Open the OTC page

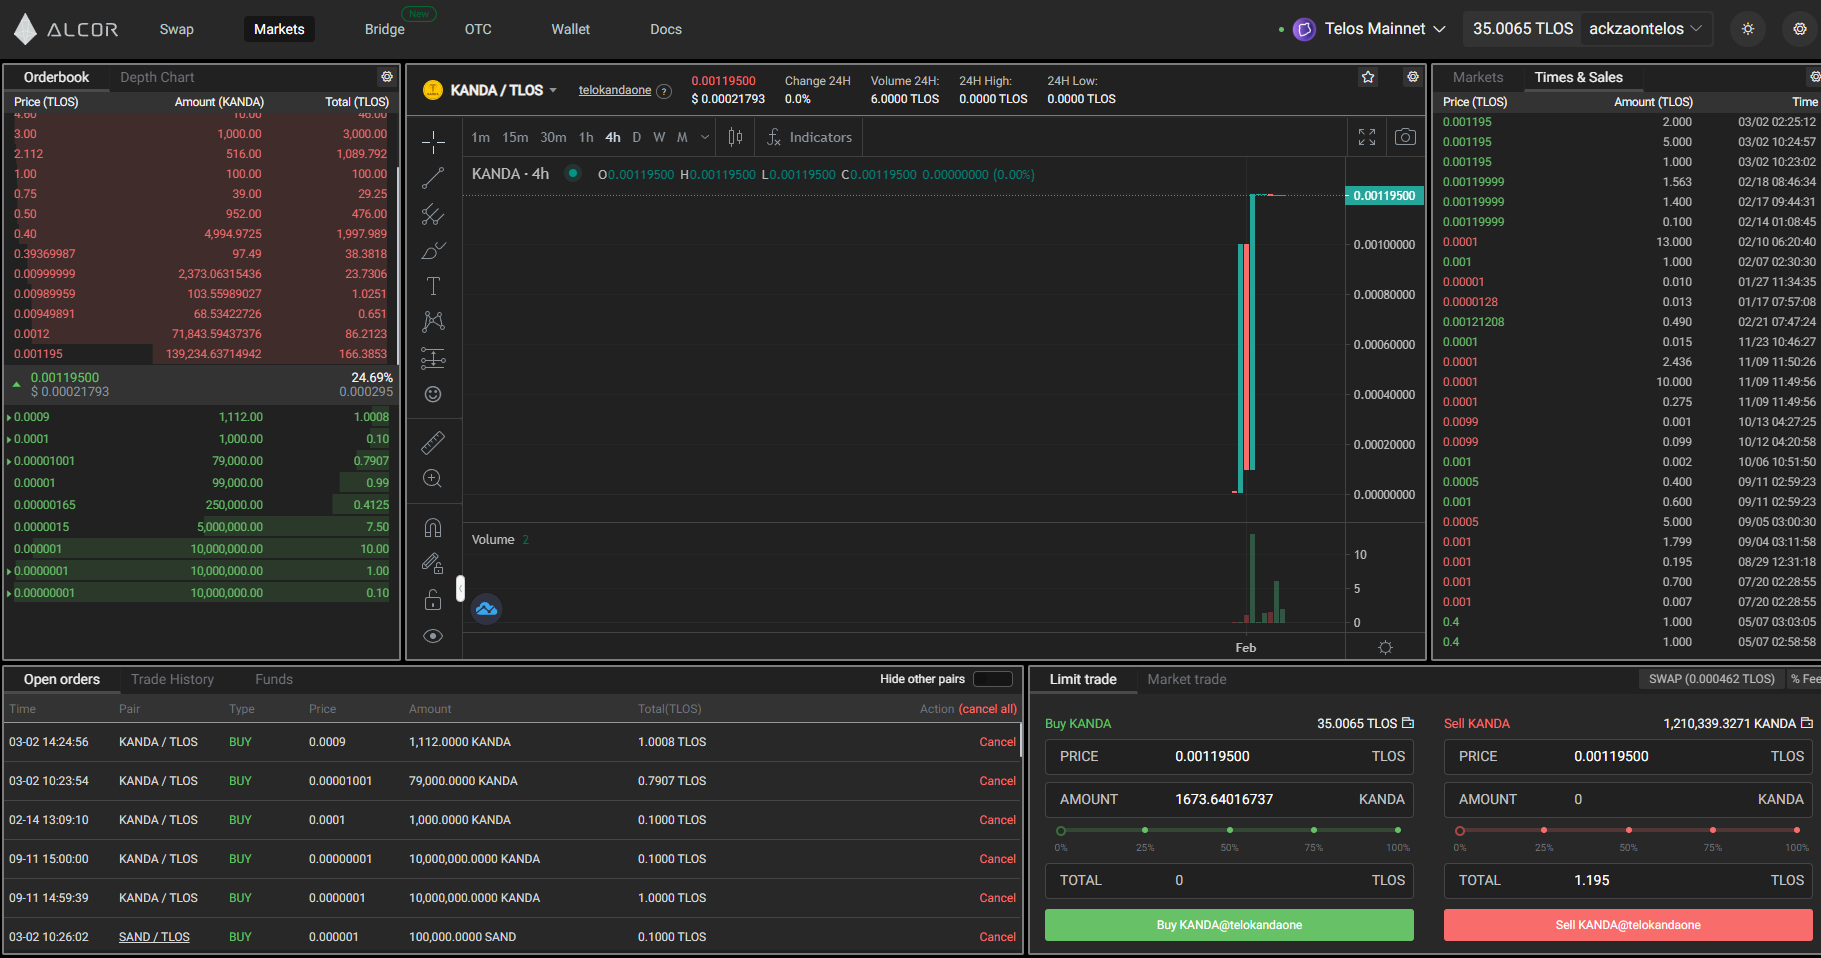pos(478,29)
